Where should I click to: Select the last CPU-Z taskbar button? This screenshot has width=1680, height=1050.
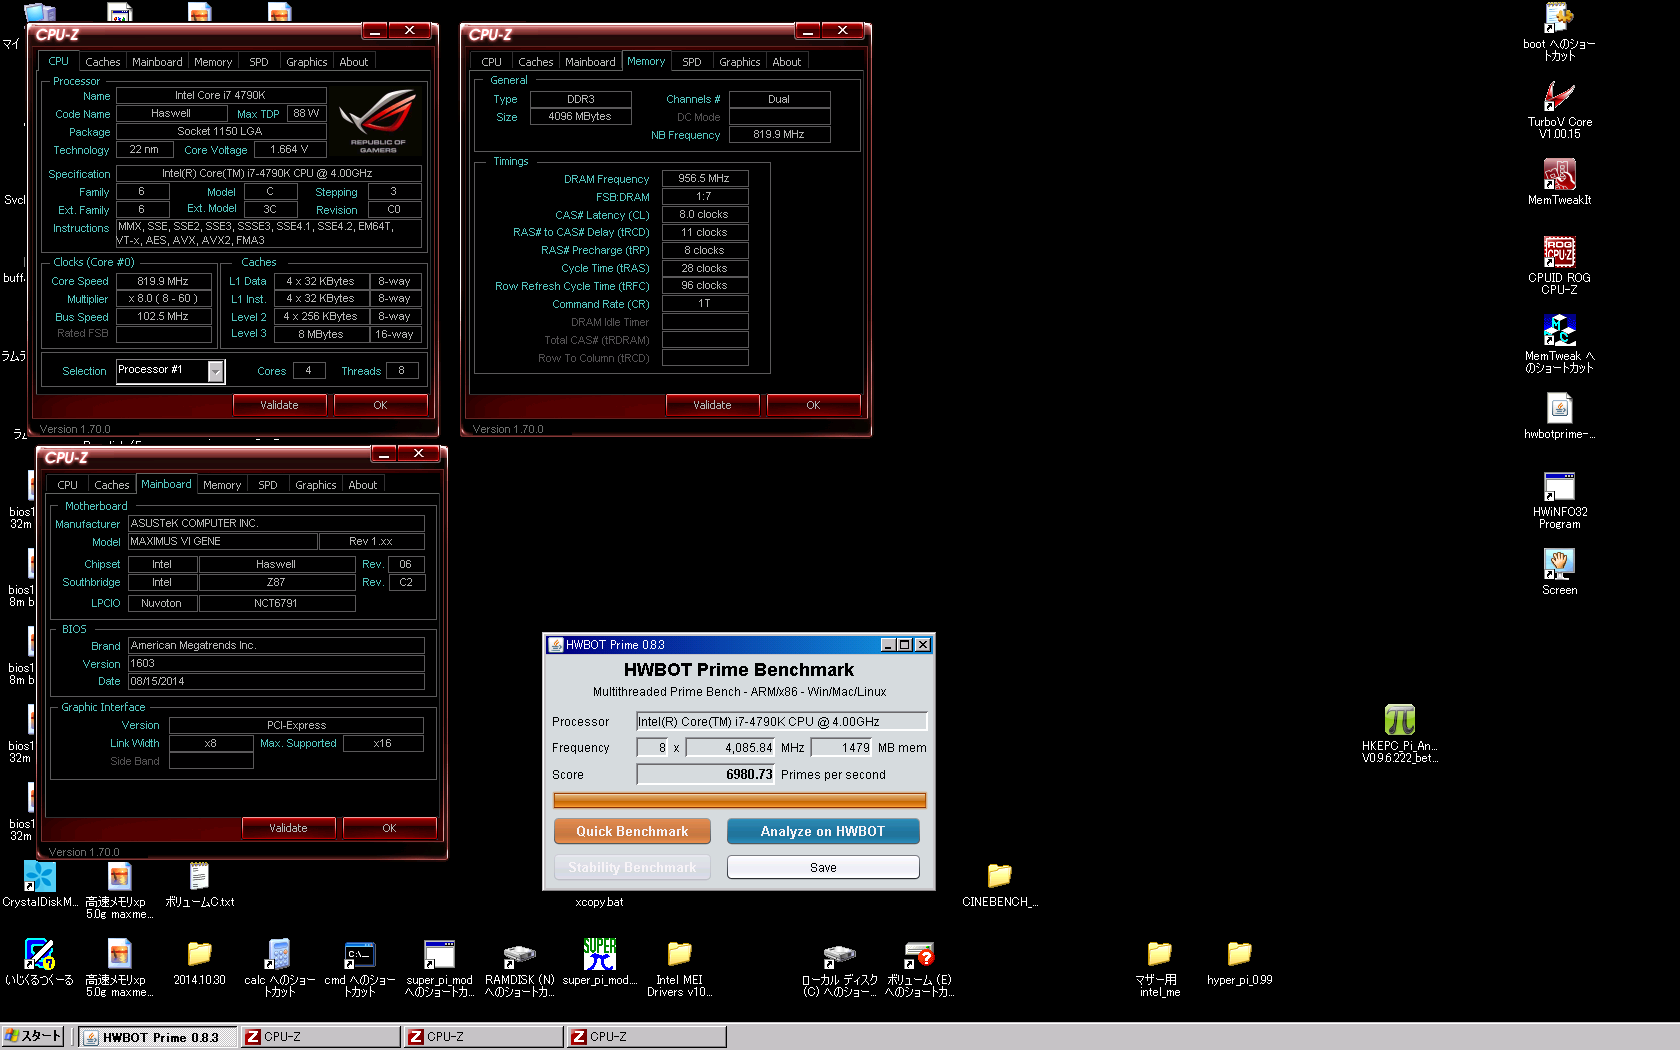point(646,1037)
